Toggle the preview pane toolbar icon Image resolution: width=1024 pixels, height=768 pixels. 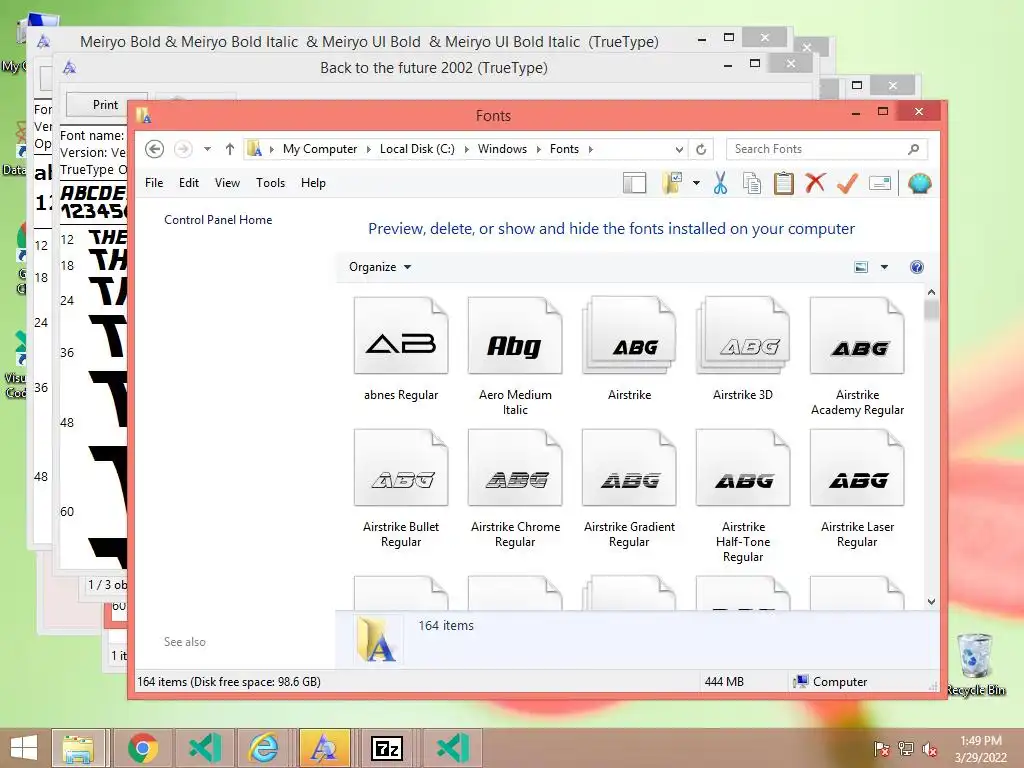tap(634, 183)
